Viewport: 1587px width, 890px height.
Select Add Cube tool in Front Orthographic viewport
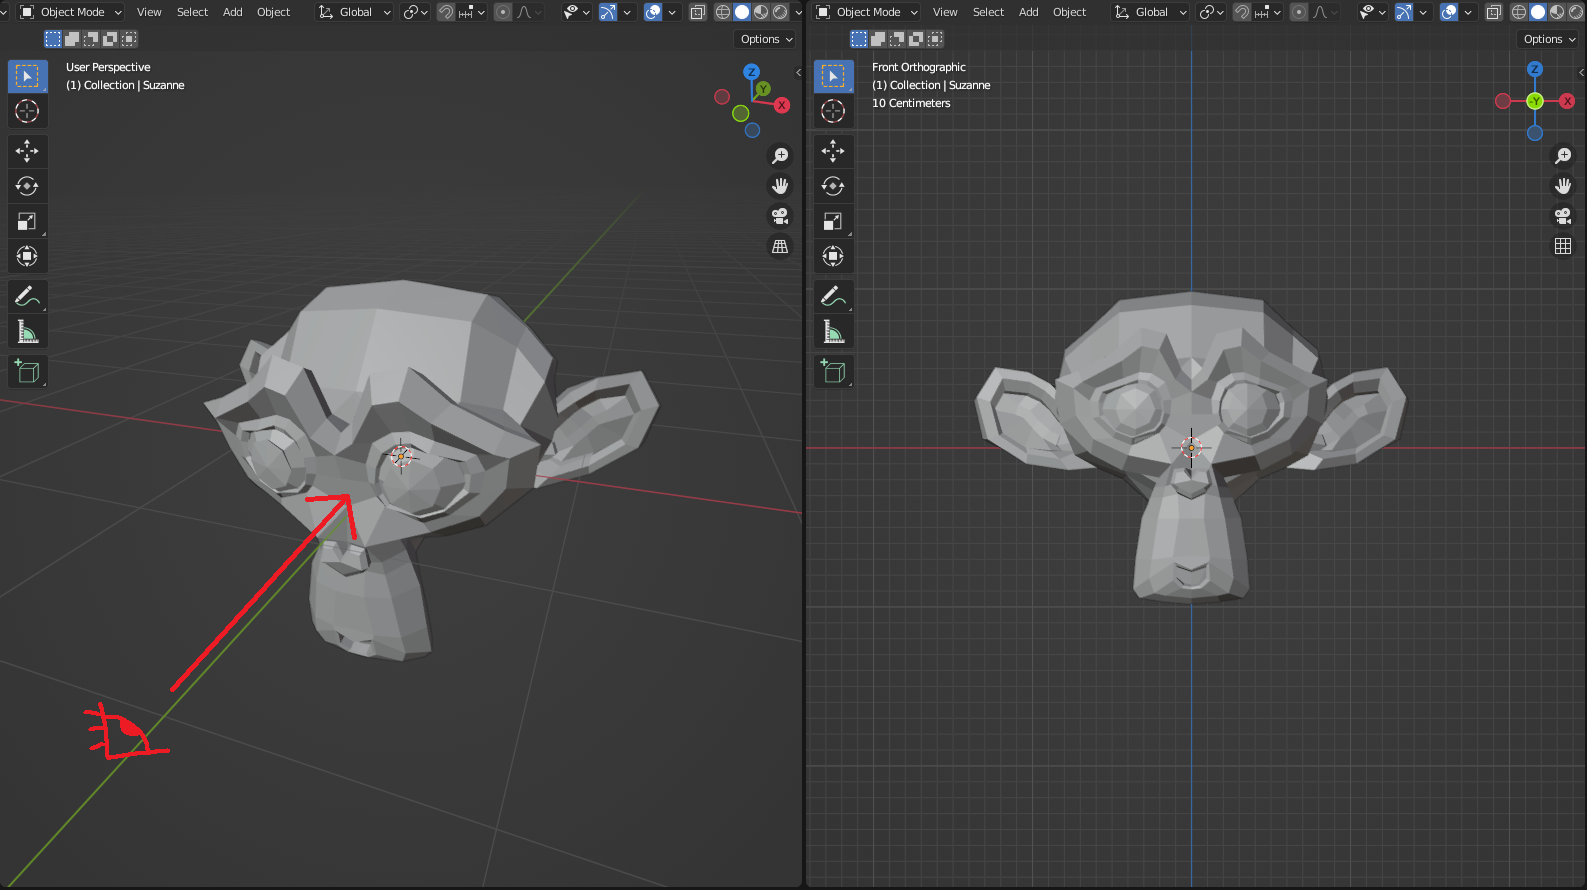833,371
